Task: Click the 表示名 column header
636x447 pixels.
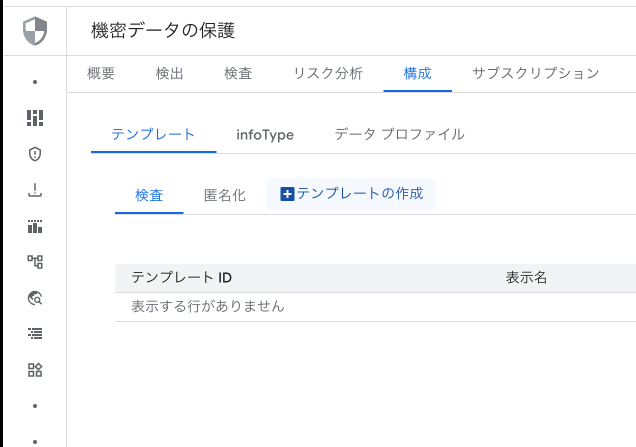Action: 526,278
